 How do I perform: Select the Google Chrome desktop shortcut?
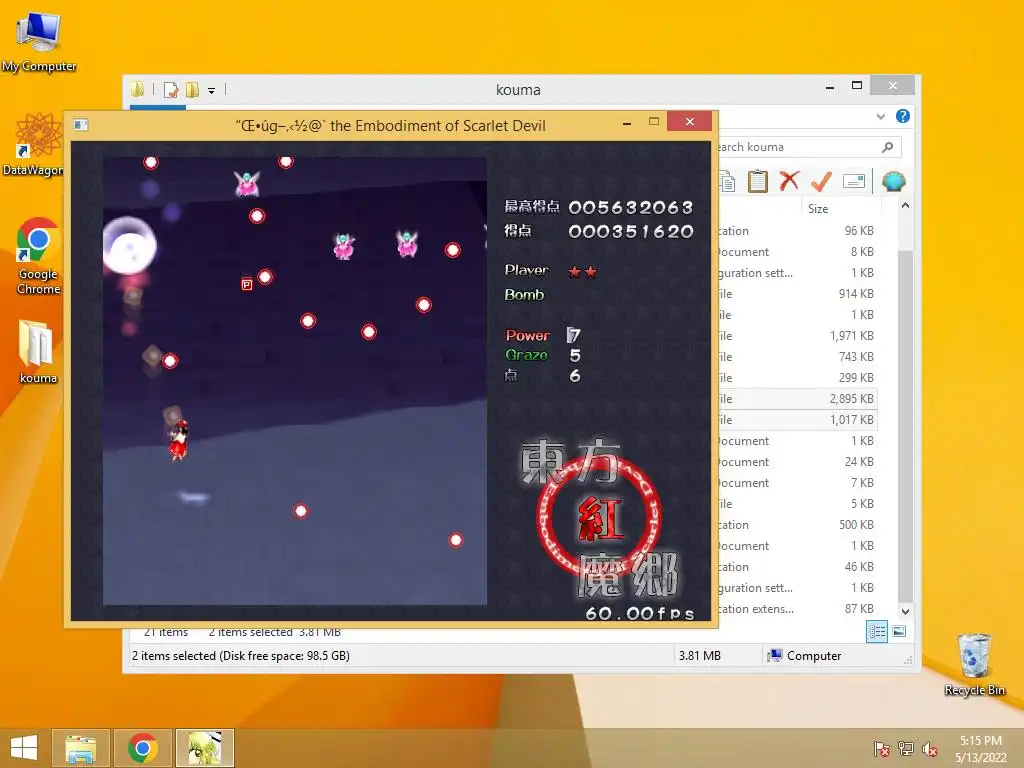pos(39,257)
